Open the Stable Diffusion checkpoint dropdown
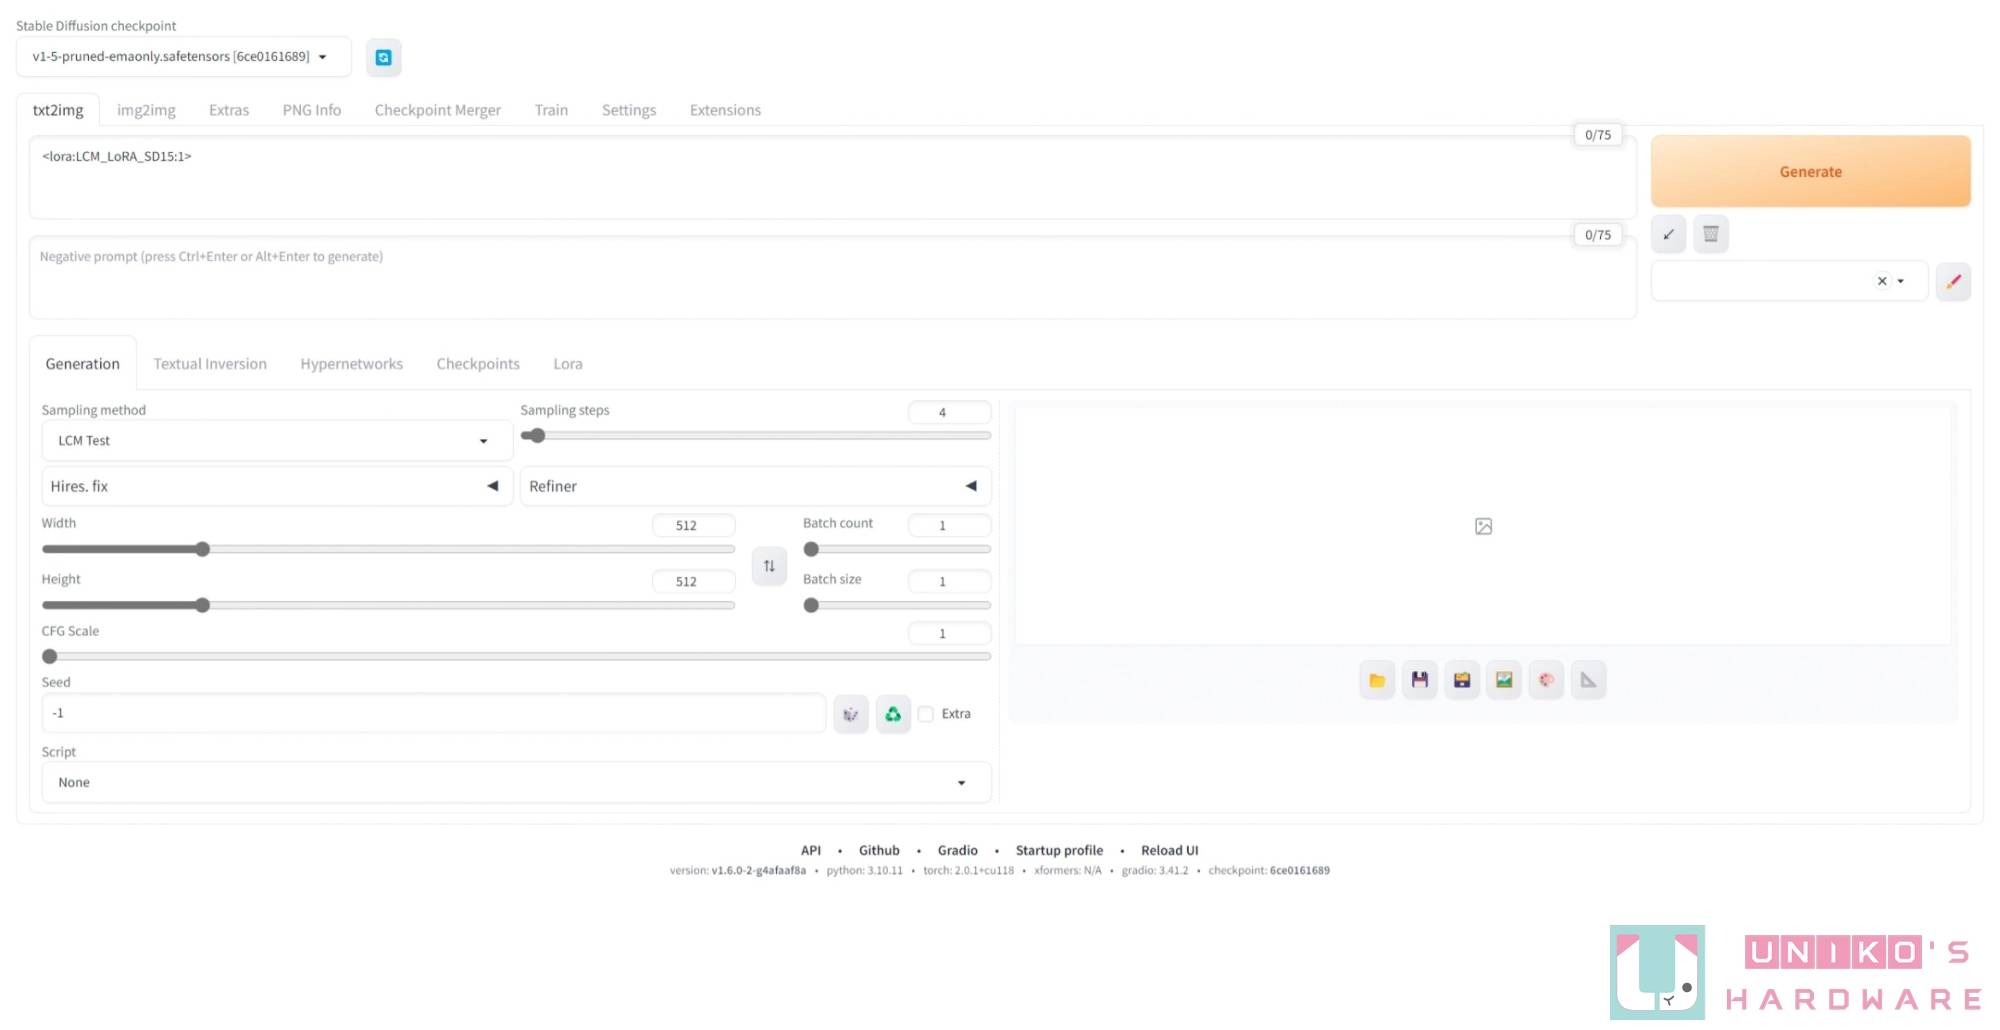Screen dimensions: 2000x1030 point(183,57)
